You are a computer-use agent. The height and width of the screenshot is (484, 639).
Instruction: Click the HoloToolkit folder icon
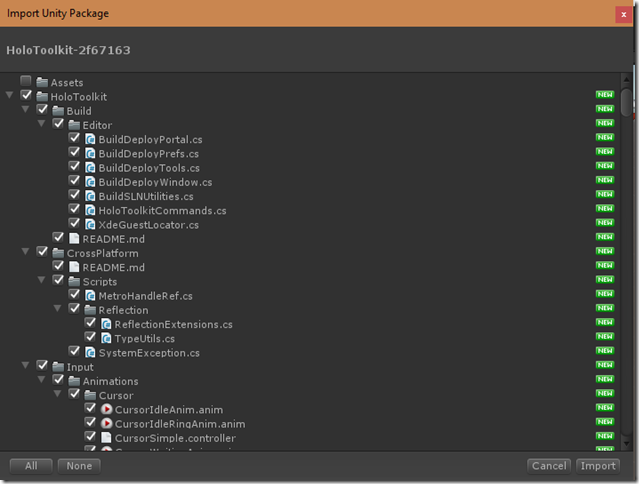tap(42, 97)
